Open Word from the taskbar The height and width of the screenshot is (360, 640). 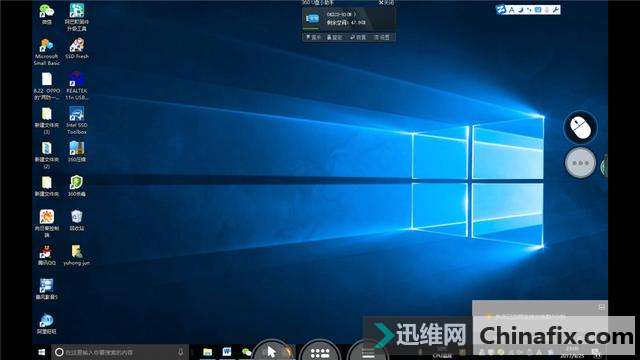tap(227, 351)
